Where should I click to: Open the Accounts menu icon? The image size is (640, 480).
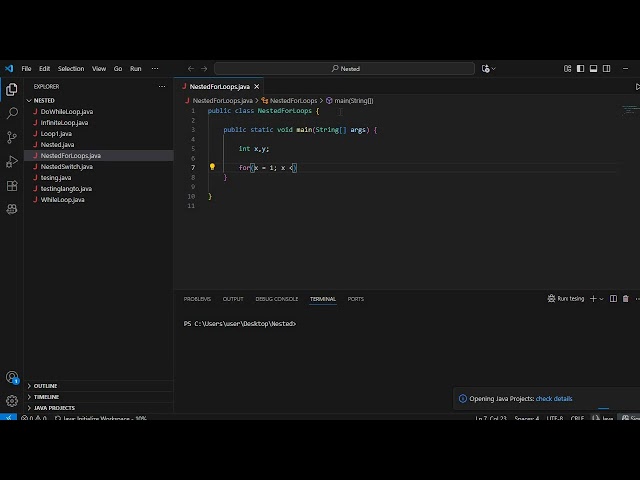12,377
